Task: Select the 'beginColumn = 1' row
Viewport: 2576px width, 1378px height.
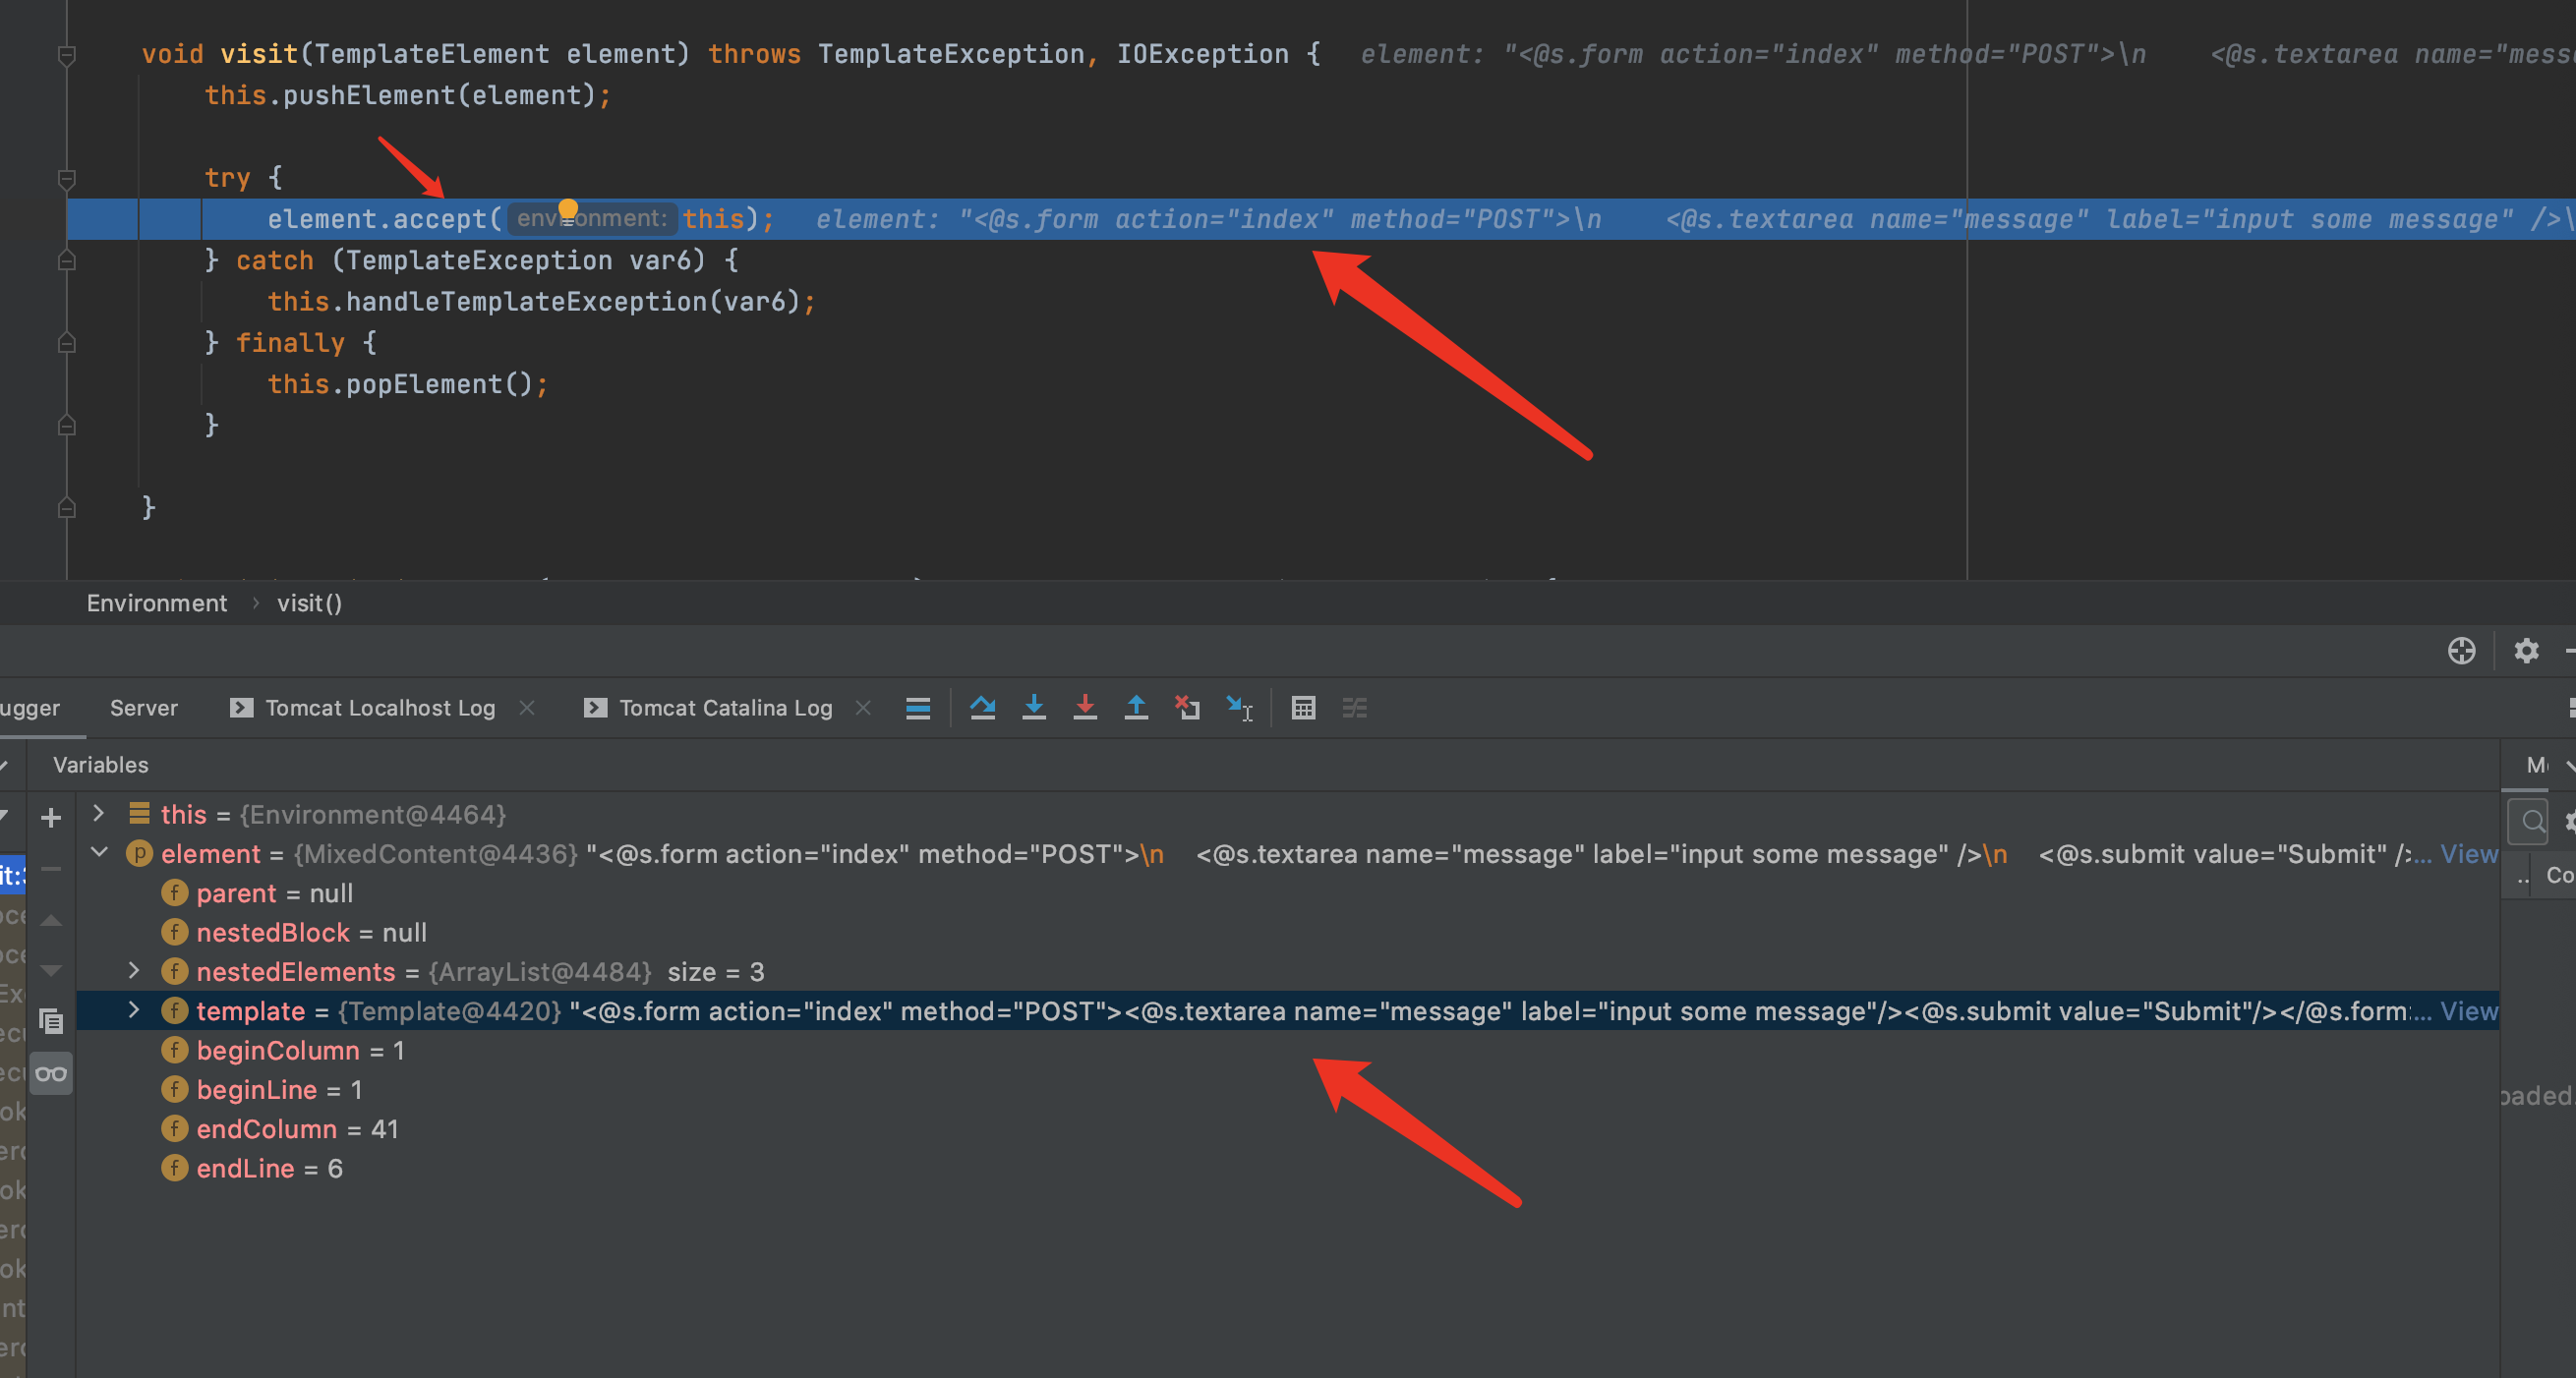Action: pyautogui.click(x=1288, y=1050)
